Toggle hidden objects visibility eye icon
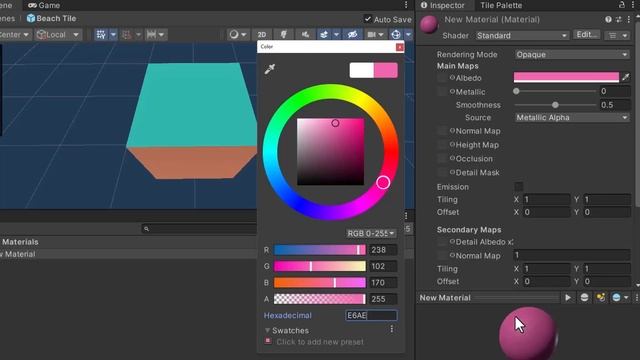The image size is (640, 360). click(352, 35)
